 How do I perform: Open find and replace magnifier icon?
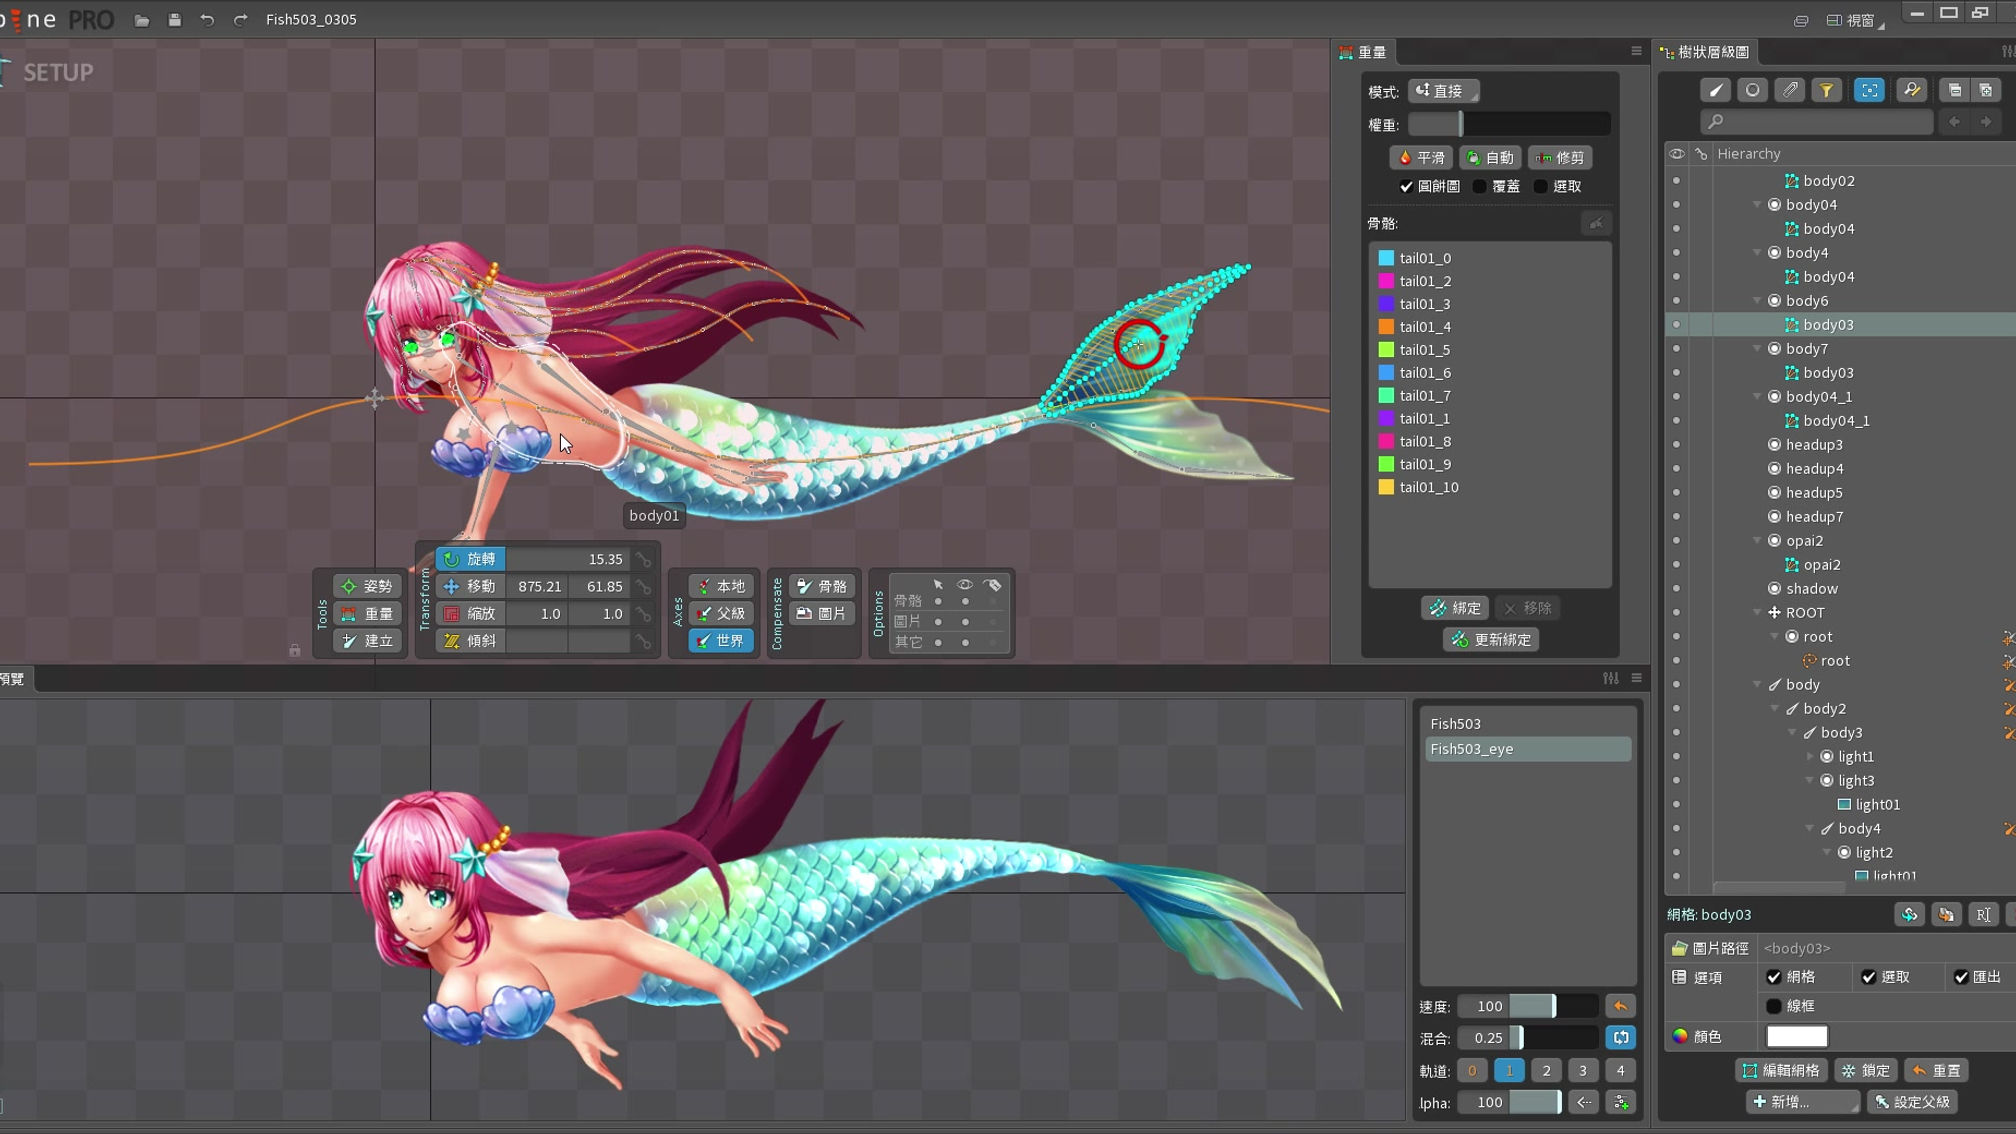tap(1911, 90)
